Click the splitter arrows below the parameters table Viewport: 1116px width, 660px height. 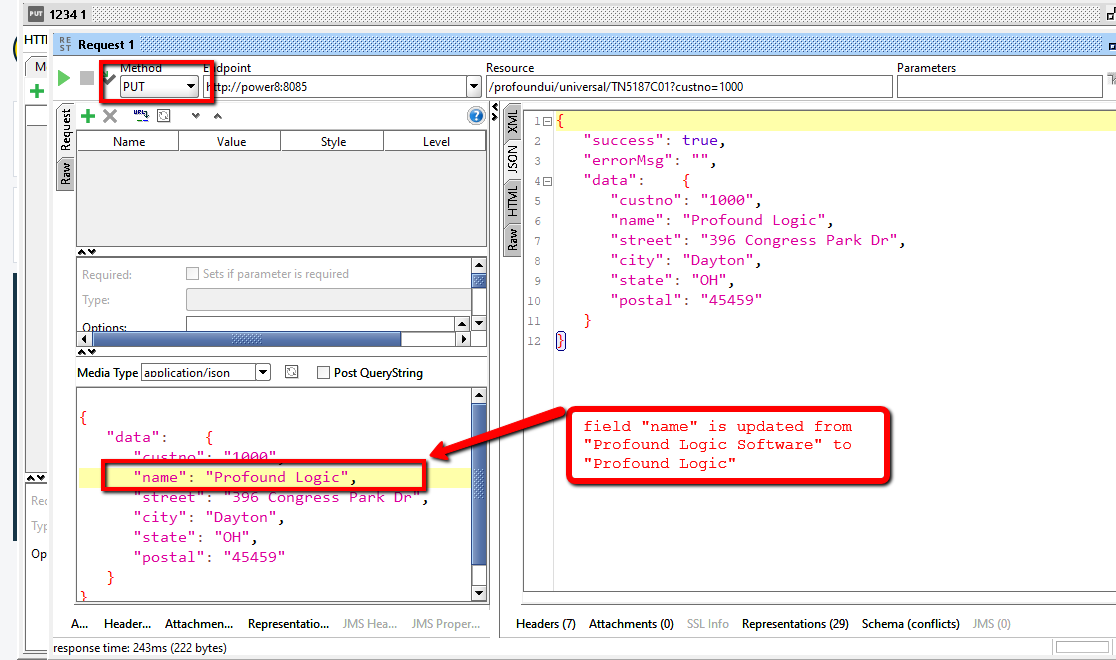[x=87, y=251]
